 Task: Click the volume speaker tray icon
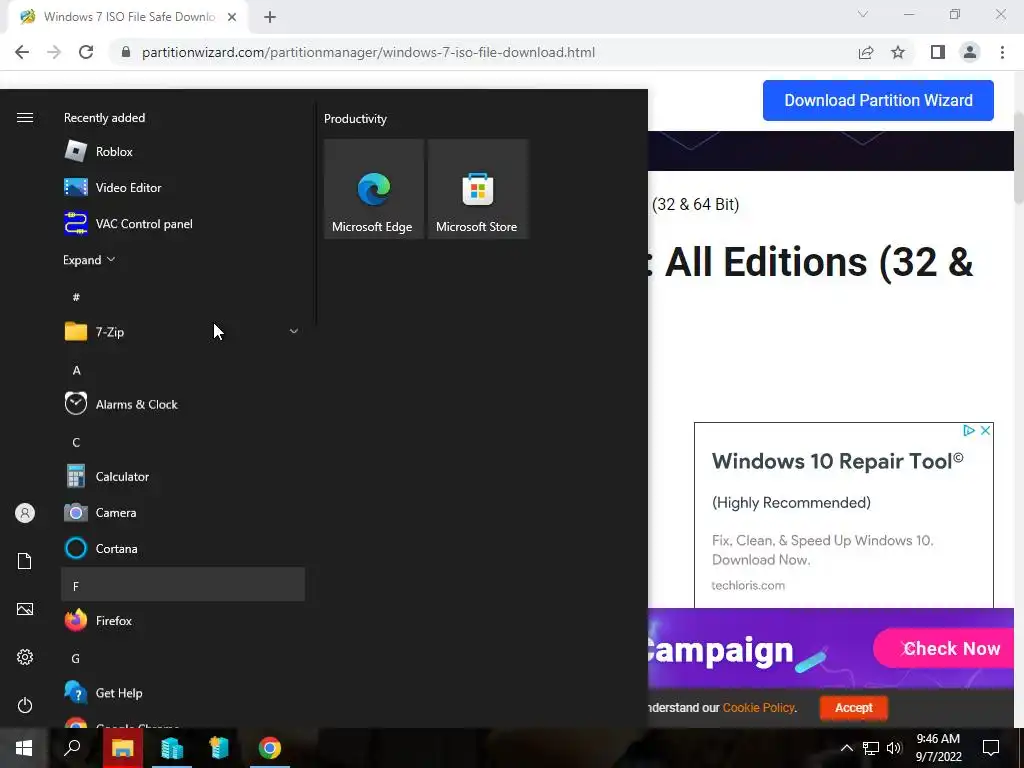click(894, 748)
